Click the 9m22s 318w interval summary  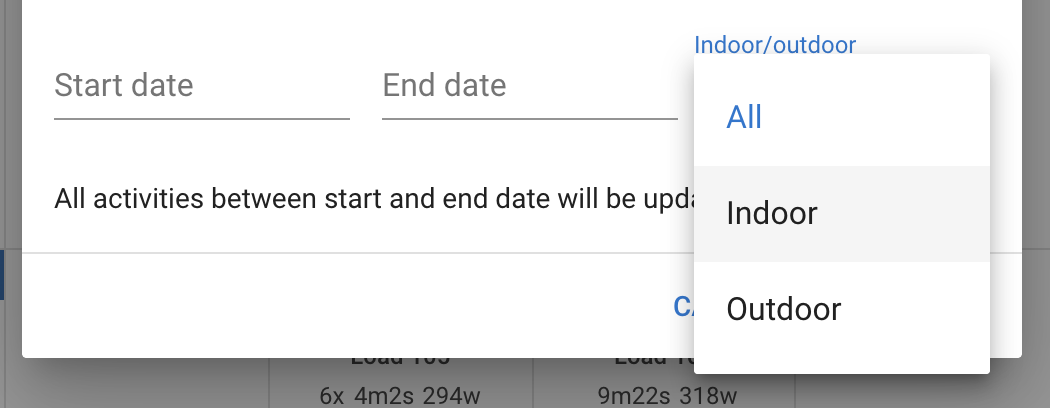[x=667, y=396]
